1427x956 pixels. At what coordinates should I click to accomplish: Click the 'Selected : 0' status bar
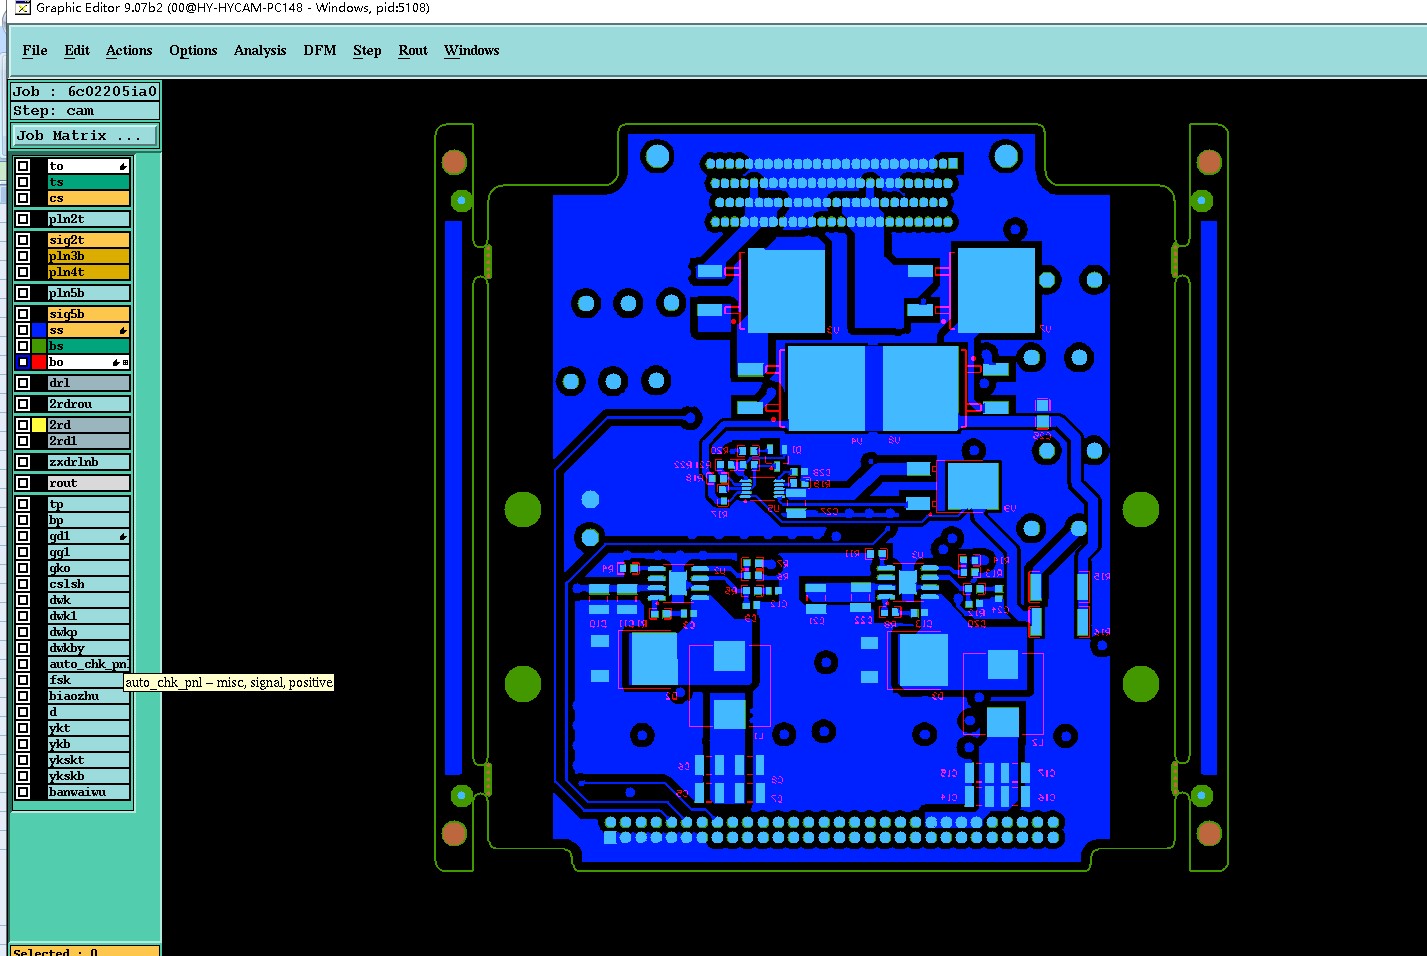(x=85, y=951)
